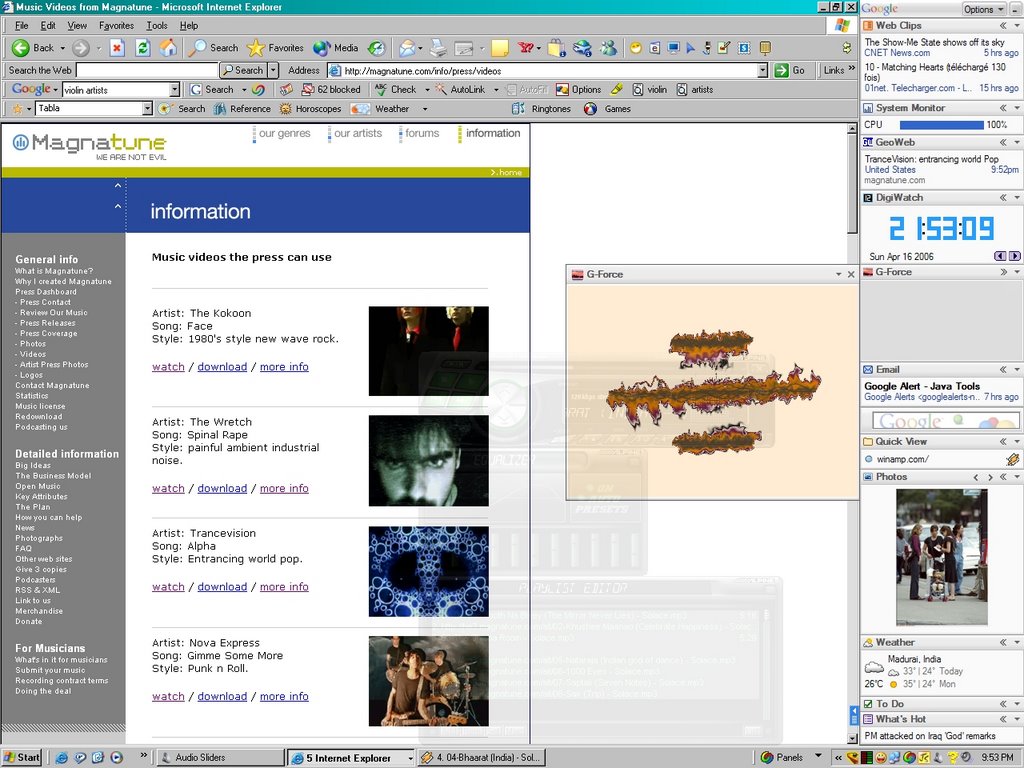The width and height of the screenshot is (1024, 768).
Task: Click the Messenger buddies toolbar icon
Action: pos(609,48)
